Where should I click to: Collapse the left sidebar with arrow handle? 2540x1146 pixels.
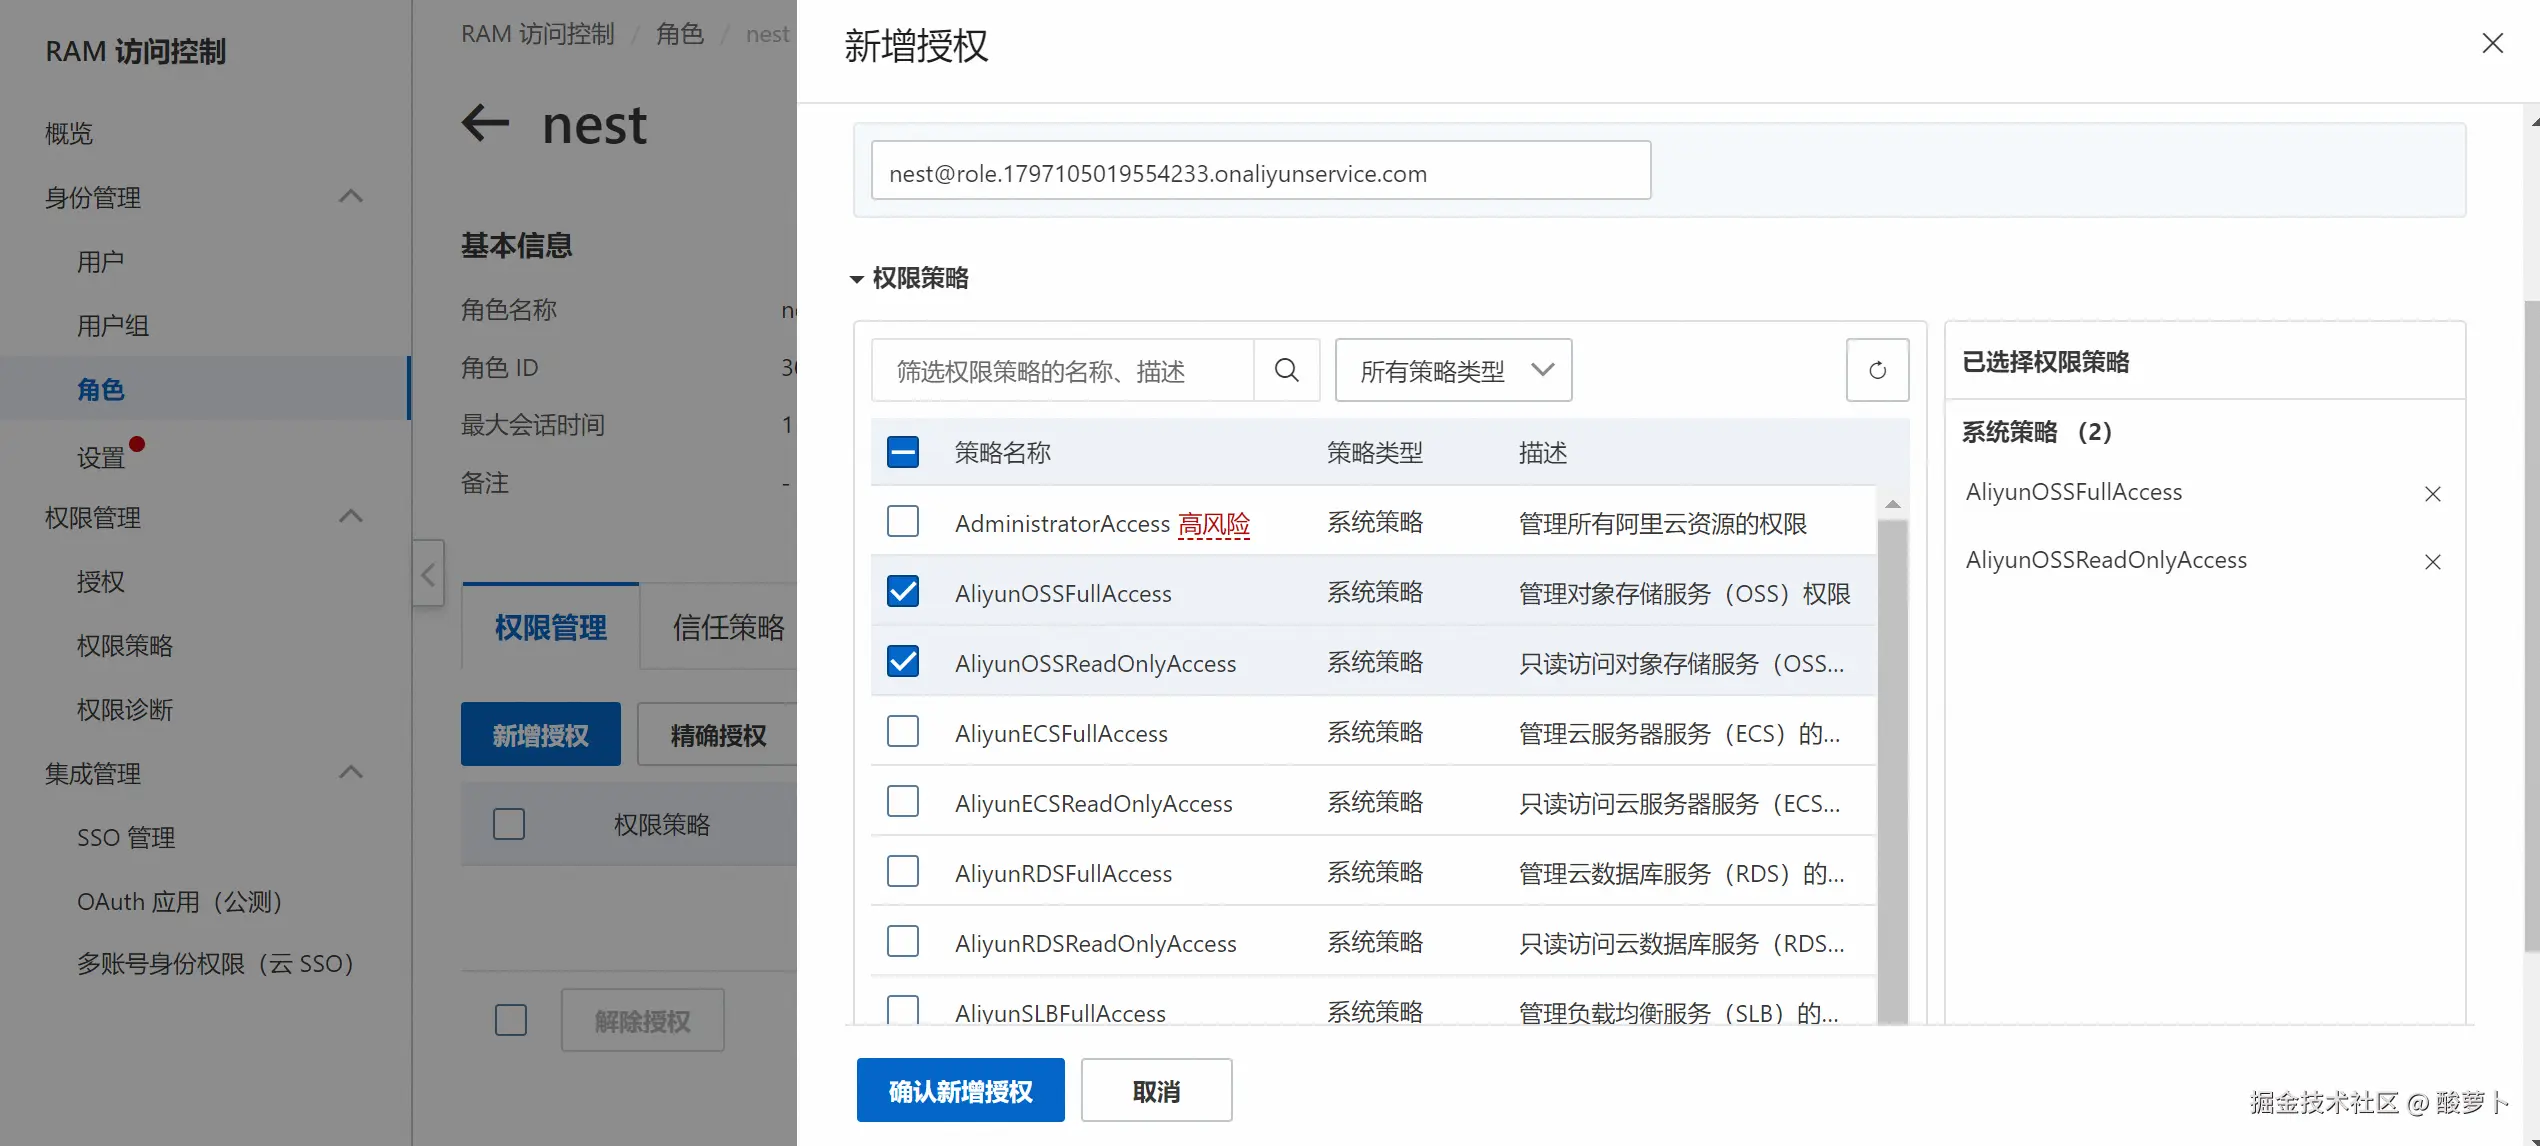tap(428, 574)
